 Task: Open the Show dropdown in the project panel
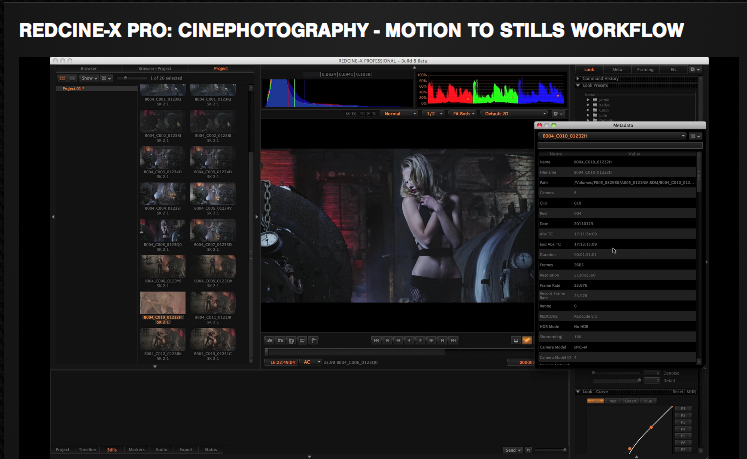[89, 78]
